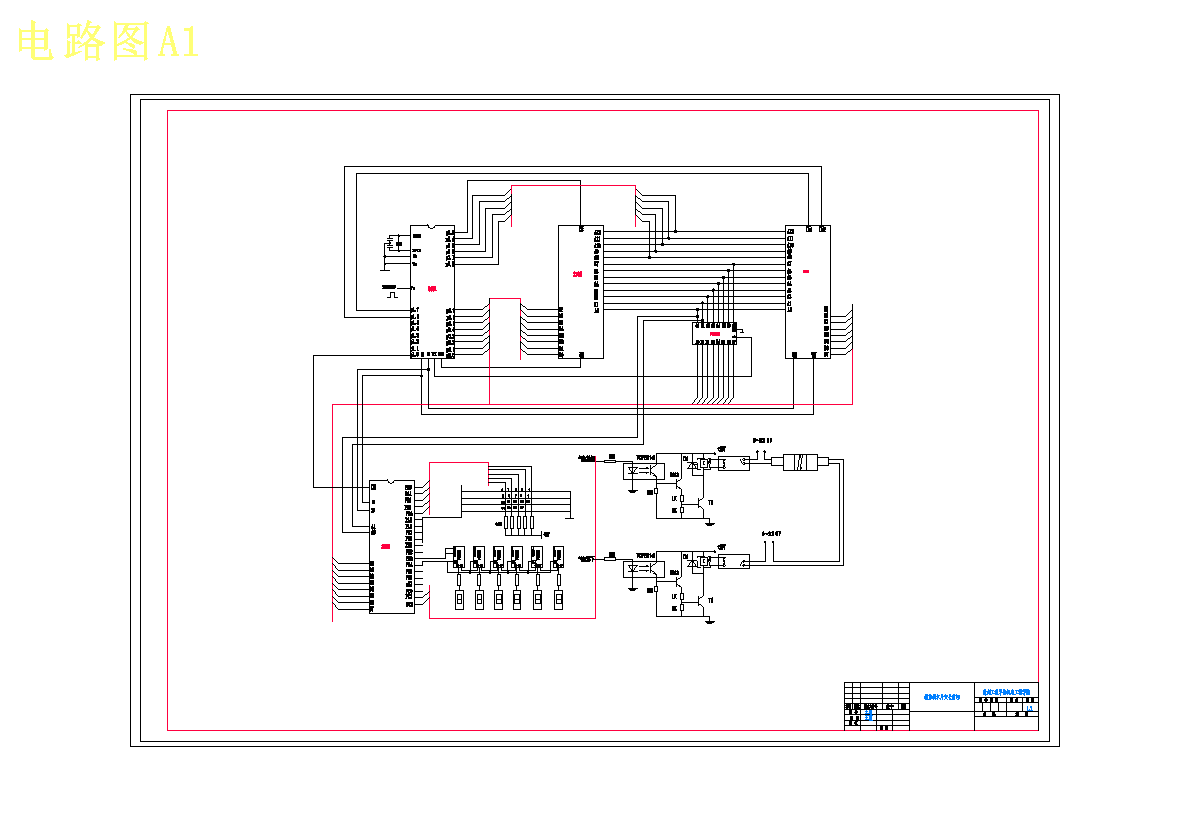1189x840 pixels.
Task: Click the red label on the lower-left chip
Action: tap(386, 546)
